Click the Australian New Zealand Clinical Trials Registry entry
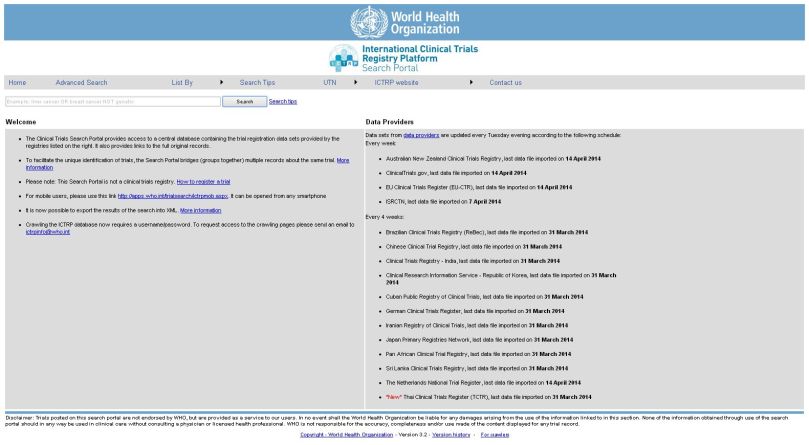The width and height of the screenshot is (809, 445). (x=493, y=159)
